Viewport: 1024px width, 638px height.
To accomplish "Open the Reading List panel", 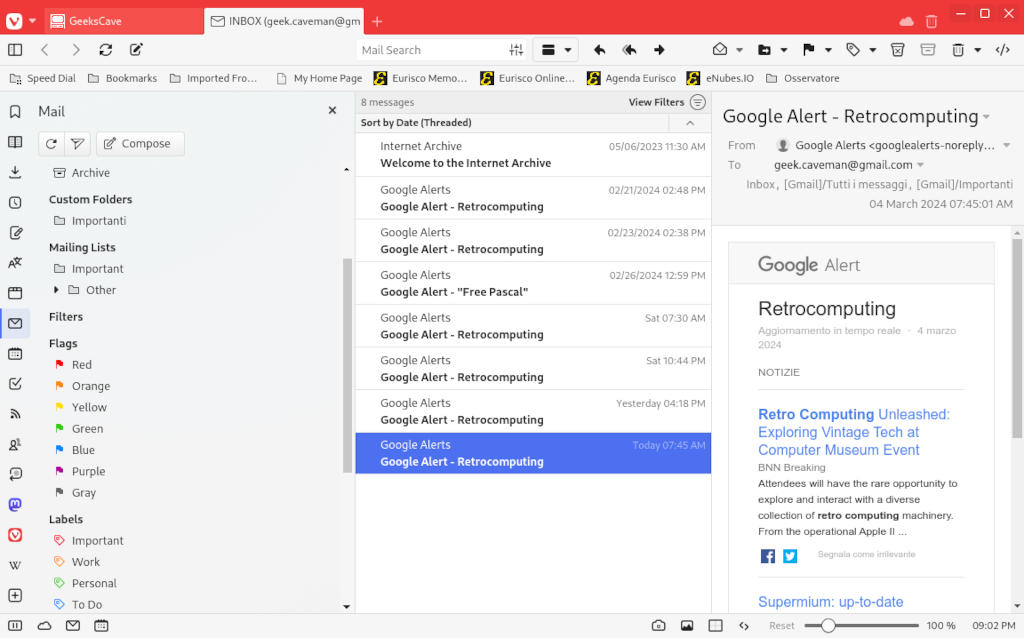I will click(x=15, y=142).
